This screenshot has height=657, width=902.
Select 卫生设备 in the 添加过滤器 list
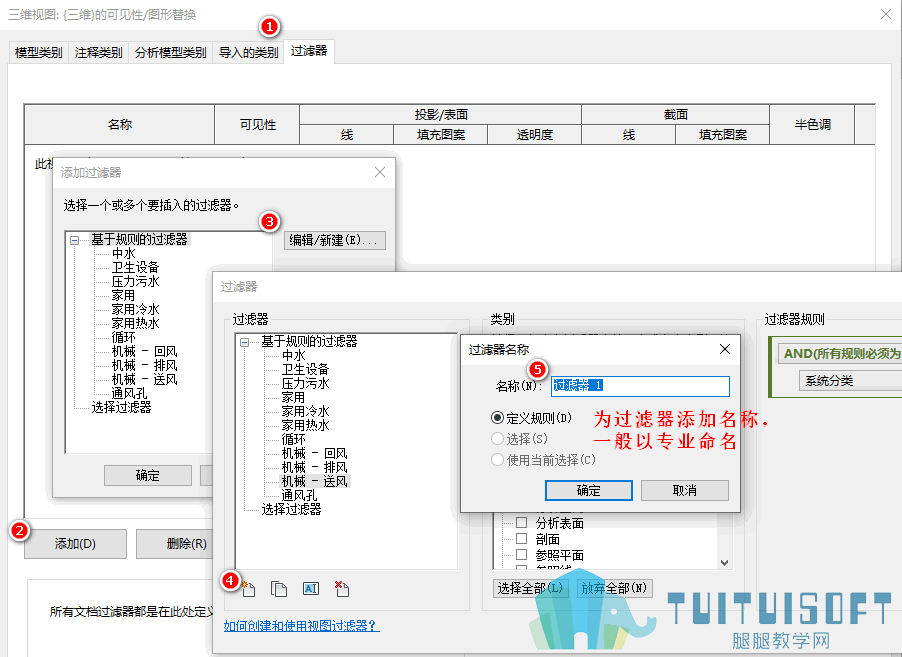(135, 267)
